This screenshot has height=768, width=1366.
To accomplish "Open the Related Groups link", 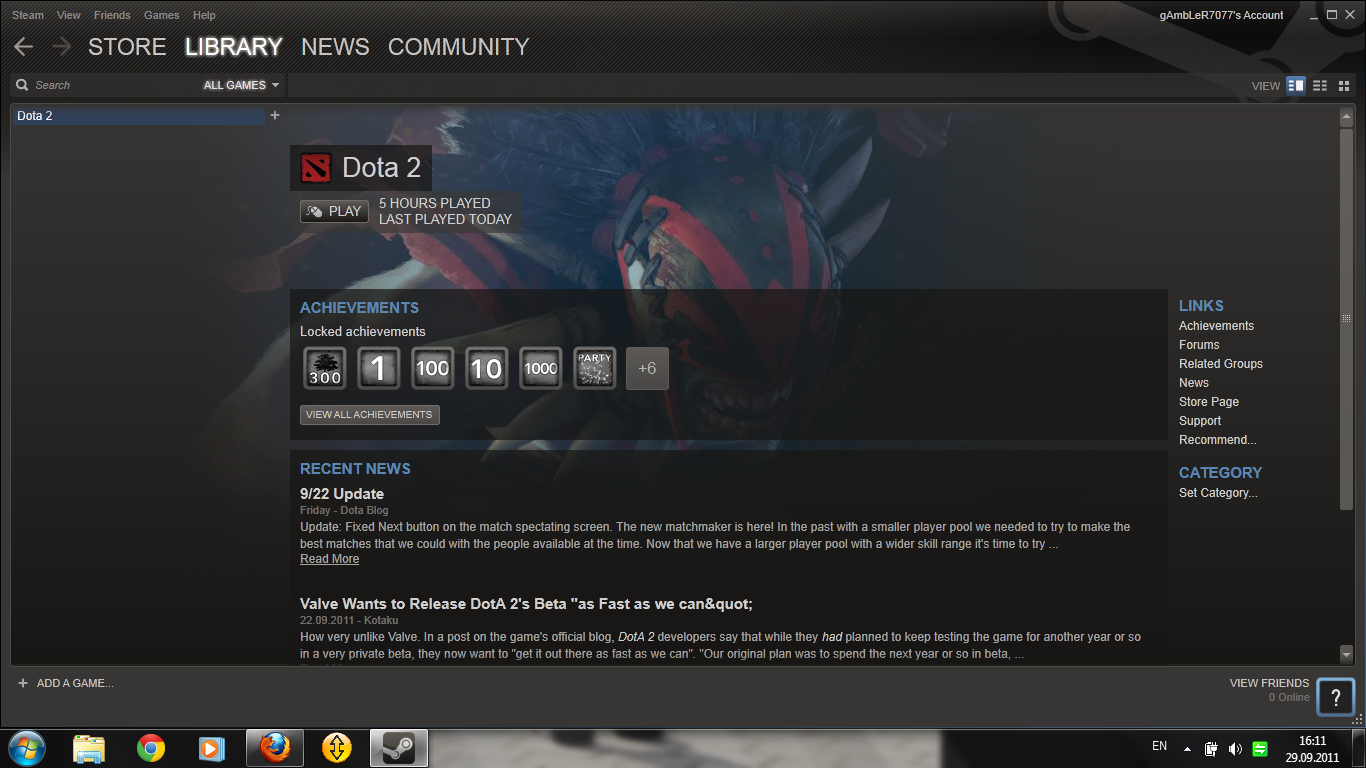I will click(1221, 364).
